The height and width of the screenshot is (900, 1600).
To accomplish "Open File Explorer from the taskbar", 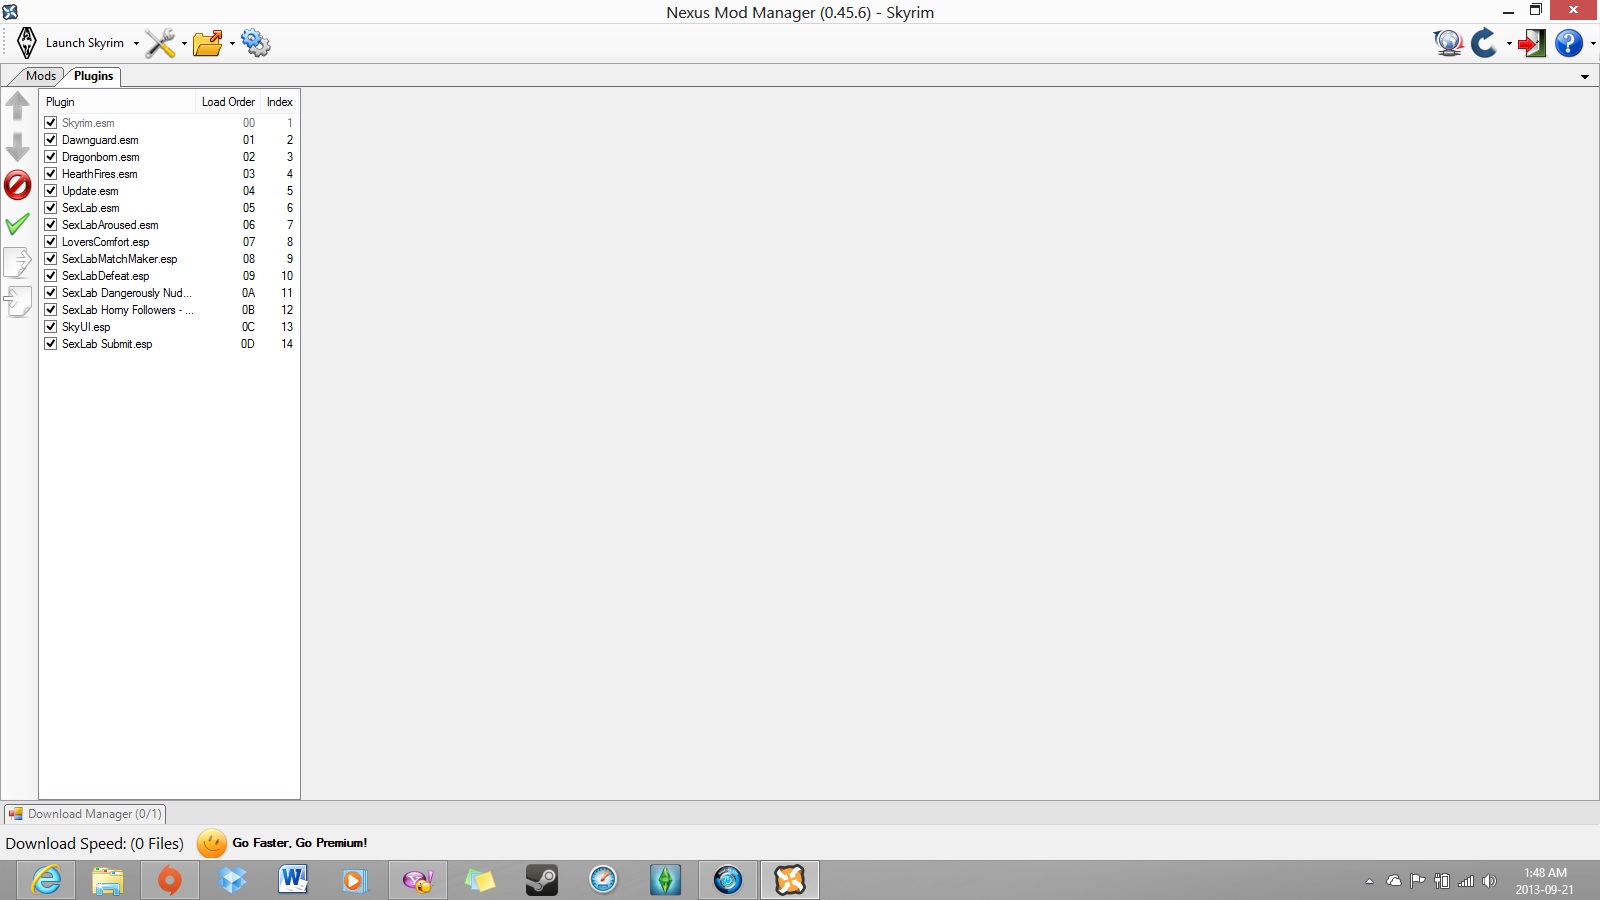I will [108, 880].
